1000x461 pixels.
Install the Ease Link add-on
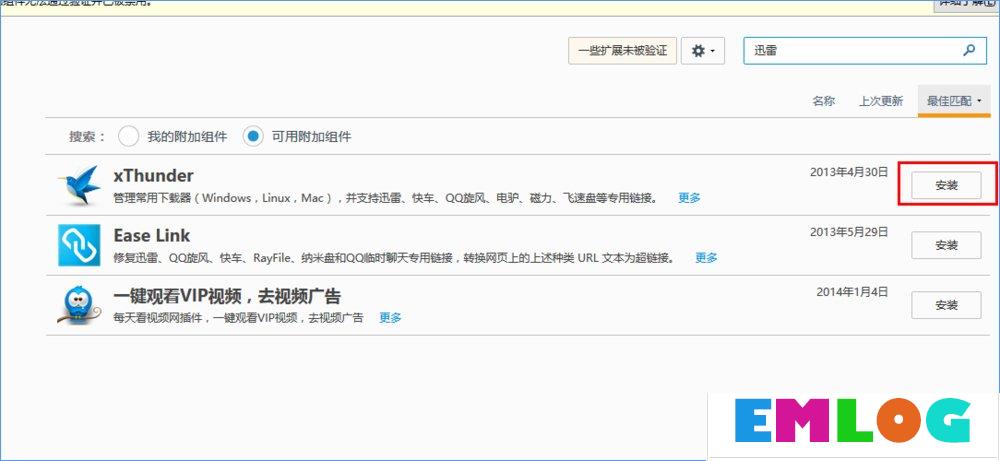[x=946, y=245]
